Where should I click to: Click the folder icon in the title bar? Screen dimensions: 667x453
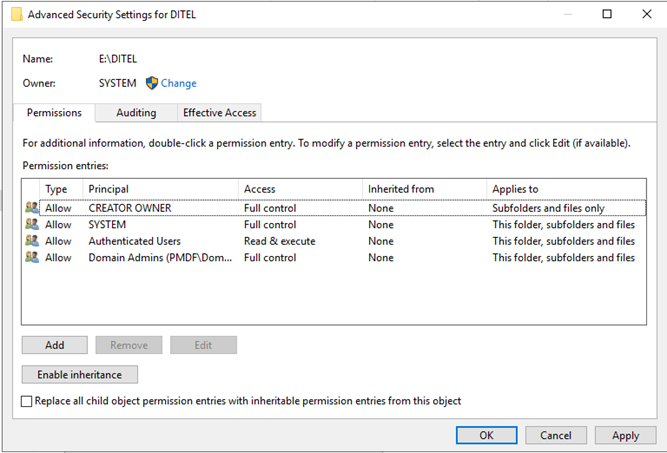pyautogui.click(x=14, y=15)
